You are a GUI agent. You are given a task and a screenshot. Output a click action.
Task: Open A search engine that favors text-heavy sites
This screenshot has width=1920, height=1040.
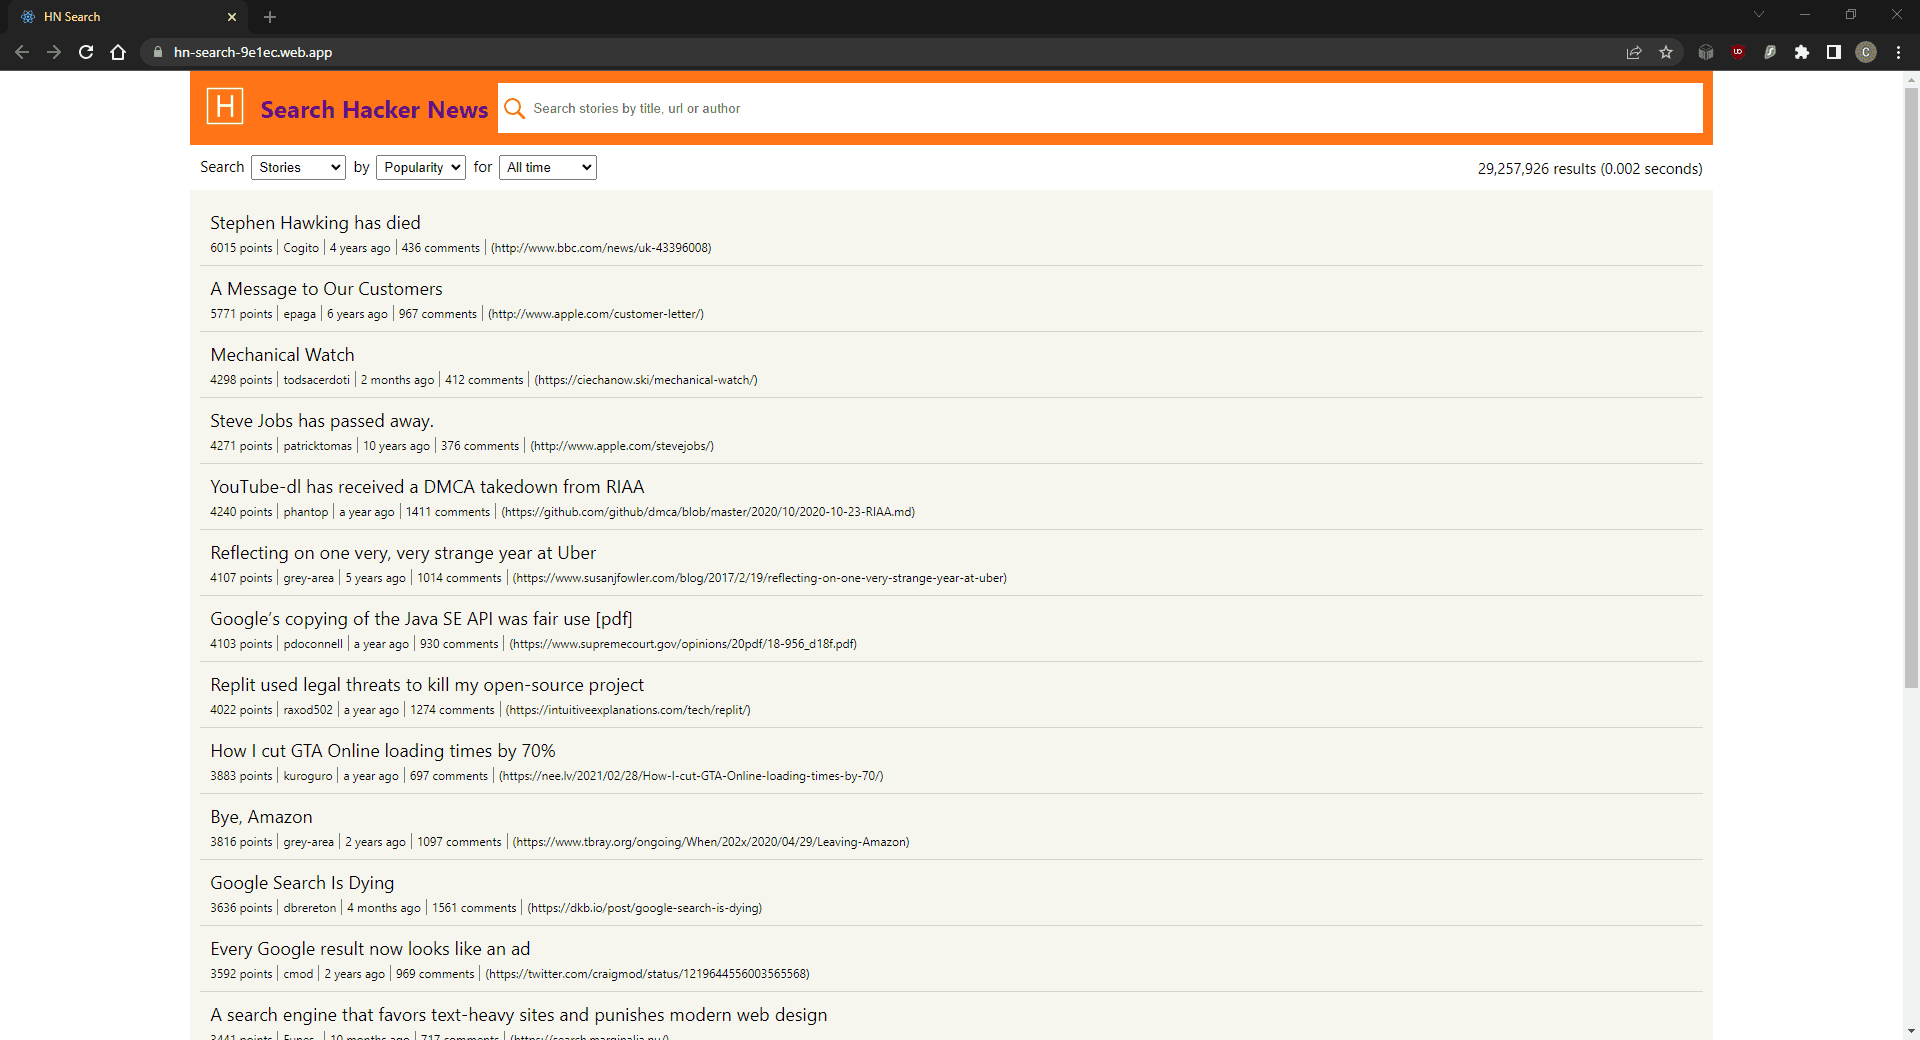click(x=519, y=1015)
